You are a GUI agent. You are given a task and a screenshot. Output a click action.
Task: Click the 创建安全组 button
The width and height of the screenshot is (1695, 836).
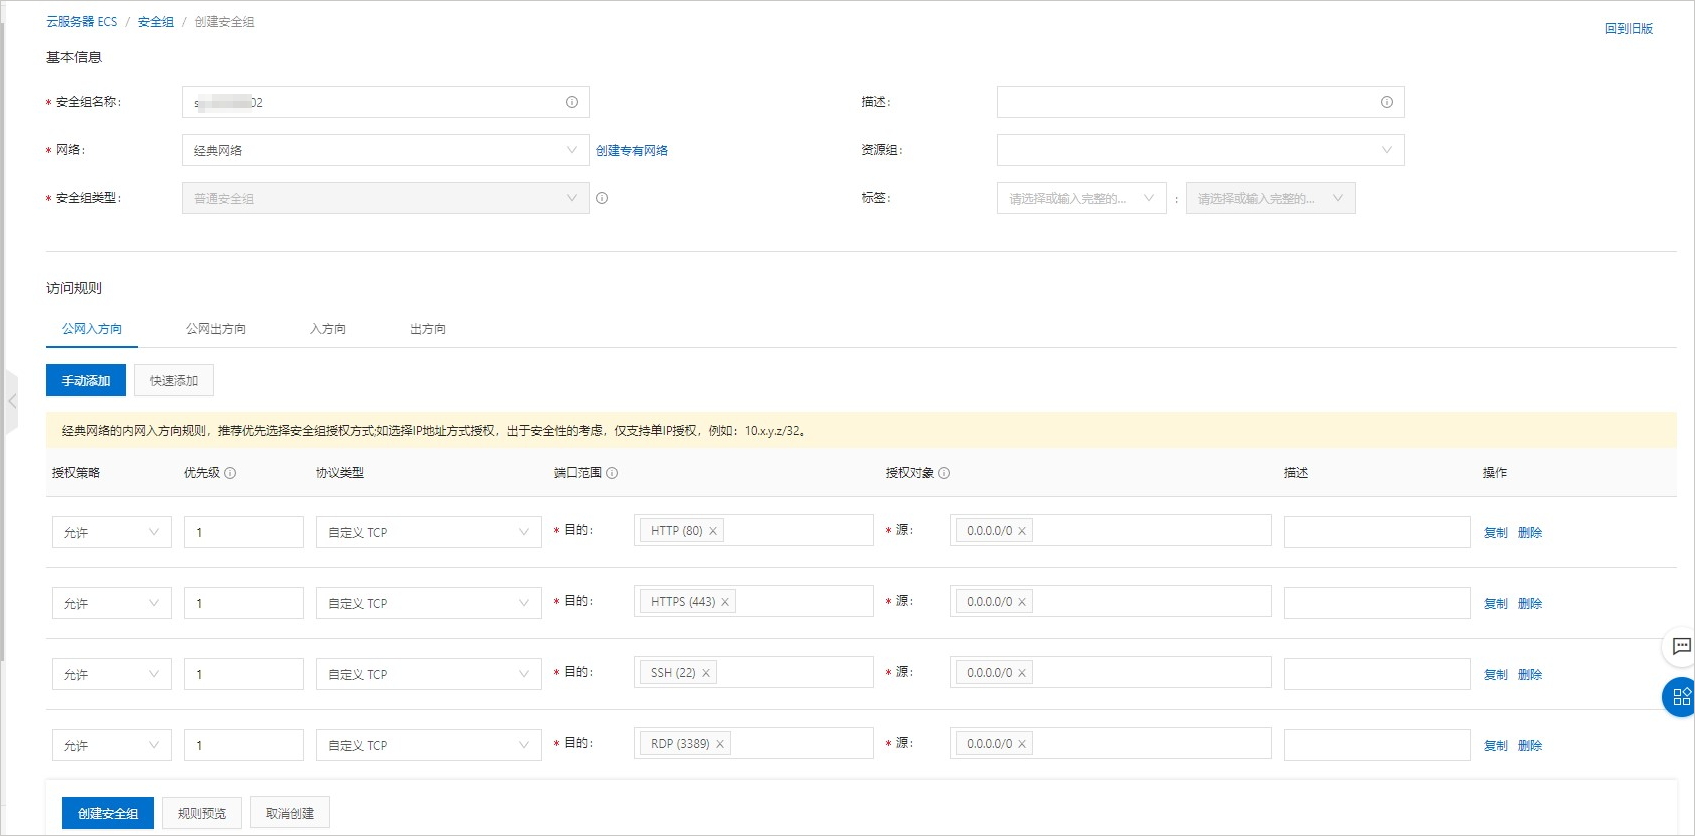click(108, 813)
